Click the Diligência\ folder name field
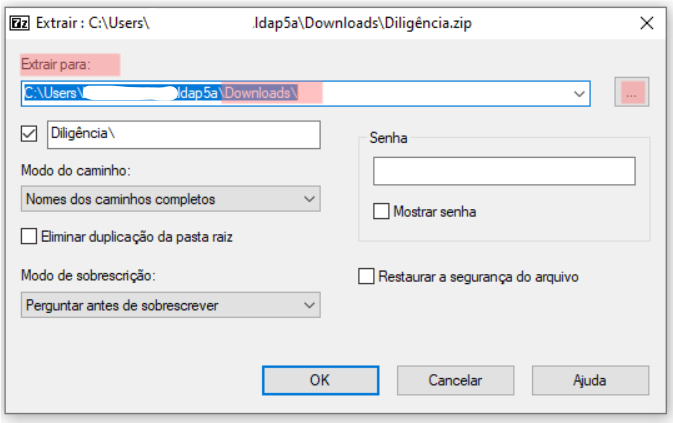The width and height of the screenshot is (673, 423). (x=184, y=135)
